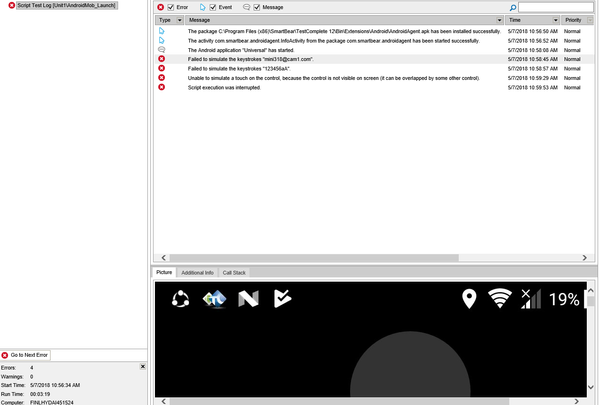Toggle the Message filter checkbox
The width and height of the screenshot is (600, 405).
click(257, 7)
